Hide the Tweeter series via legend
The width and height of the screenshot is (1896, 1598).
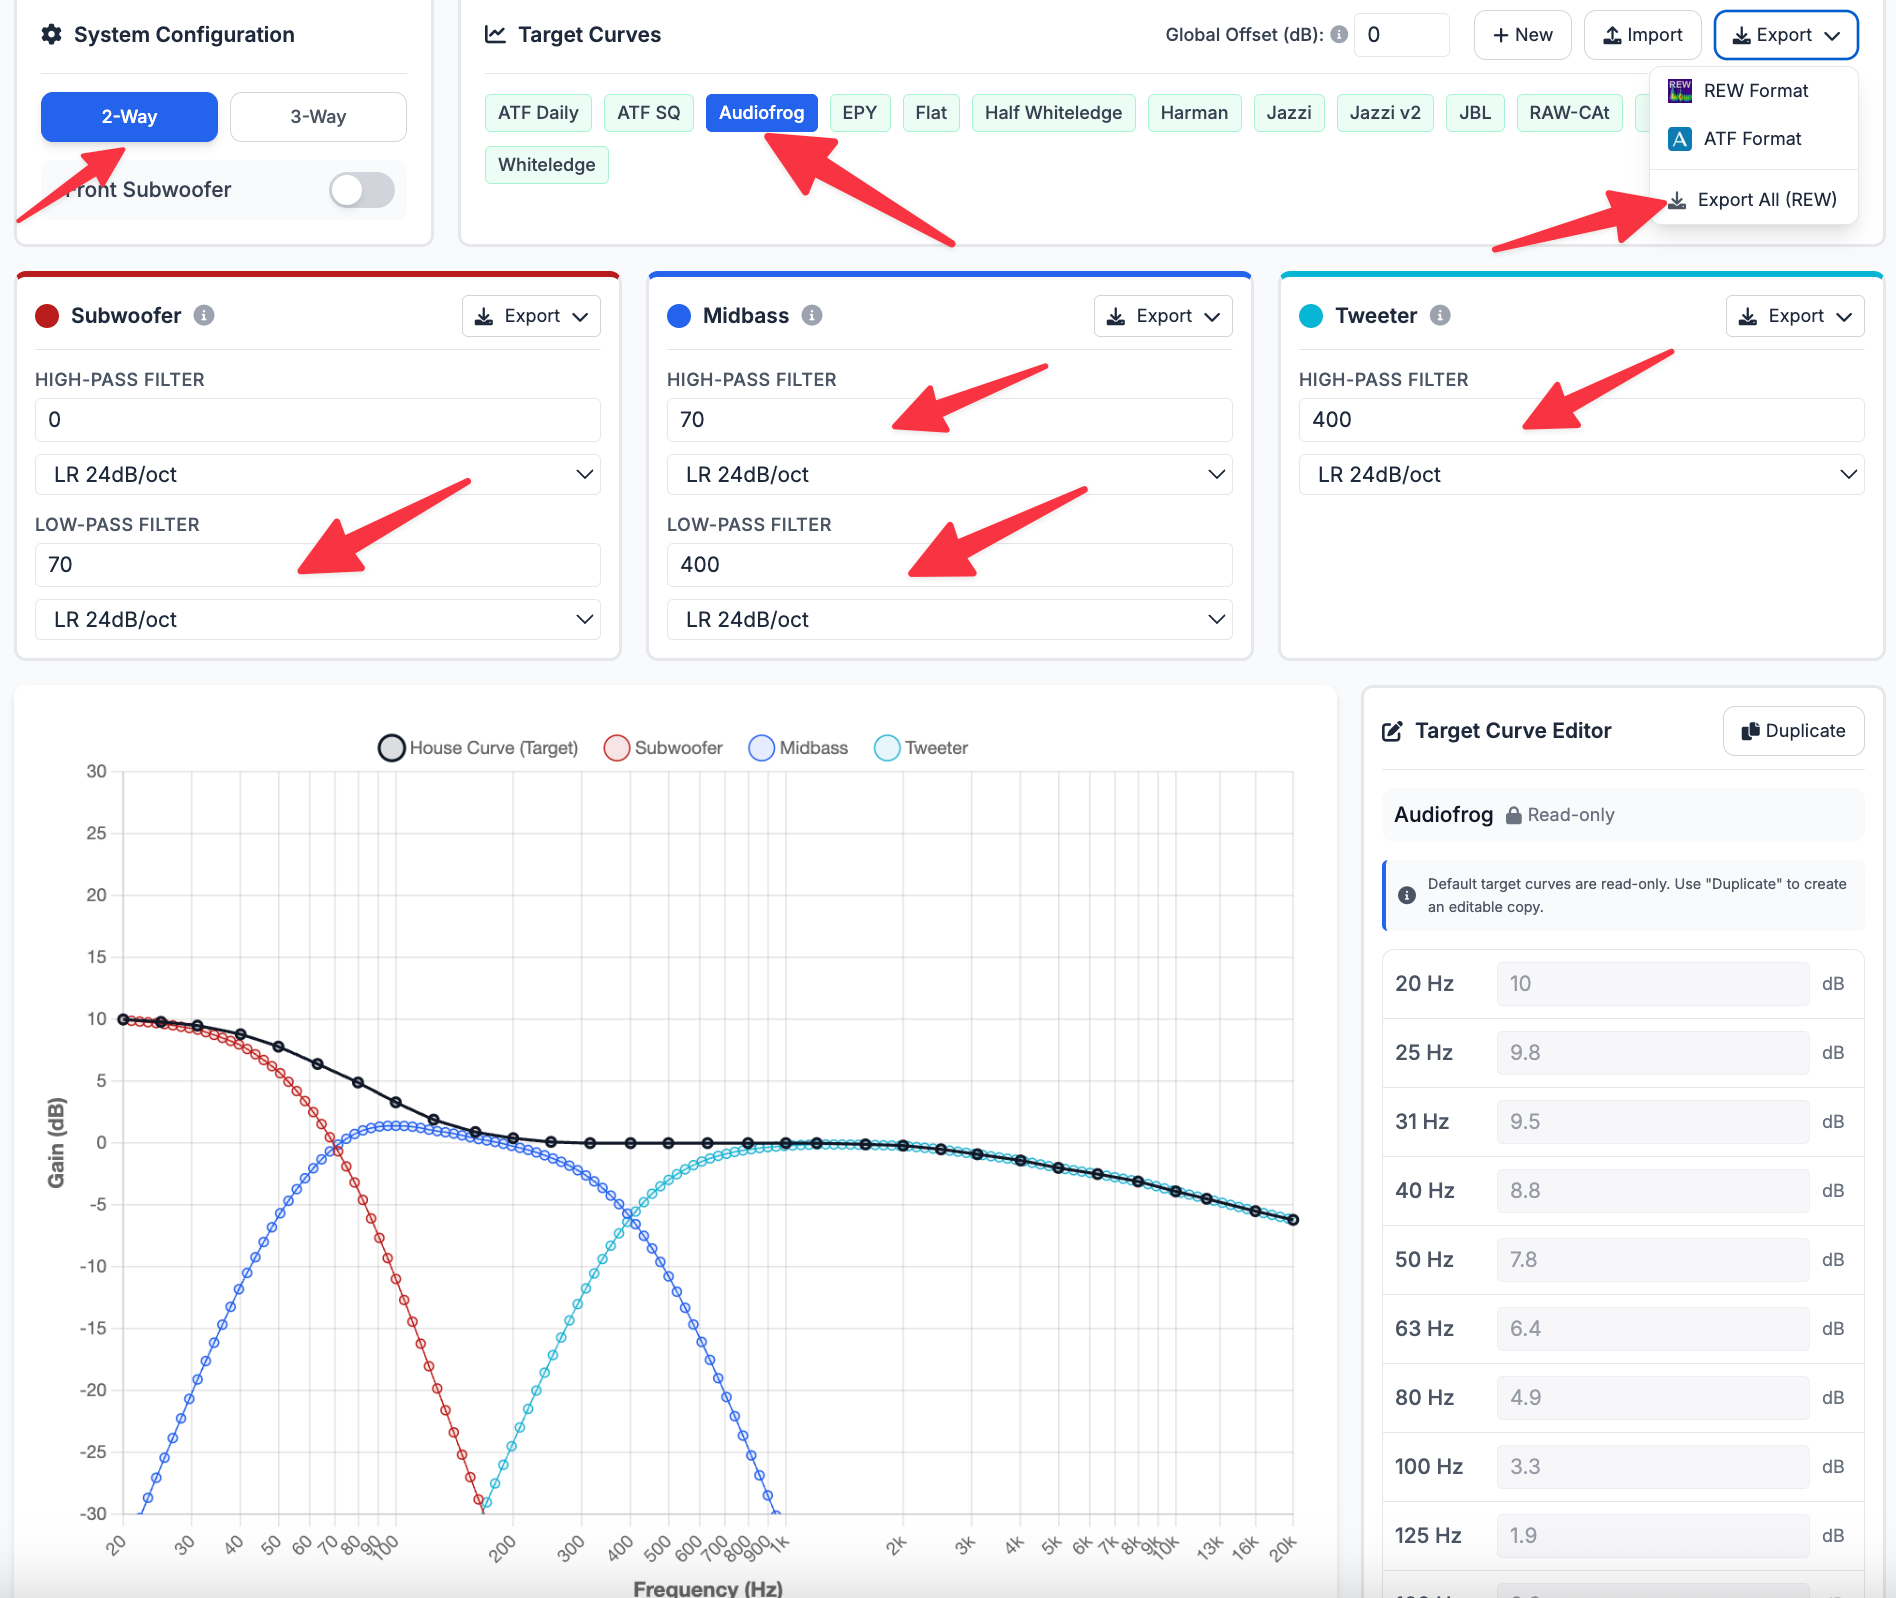click(920, 748)
